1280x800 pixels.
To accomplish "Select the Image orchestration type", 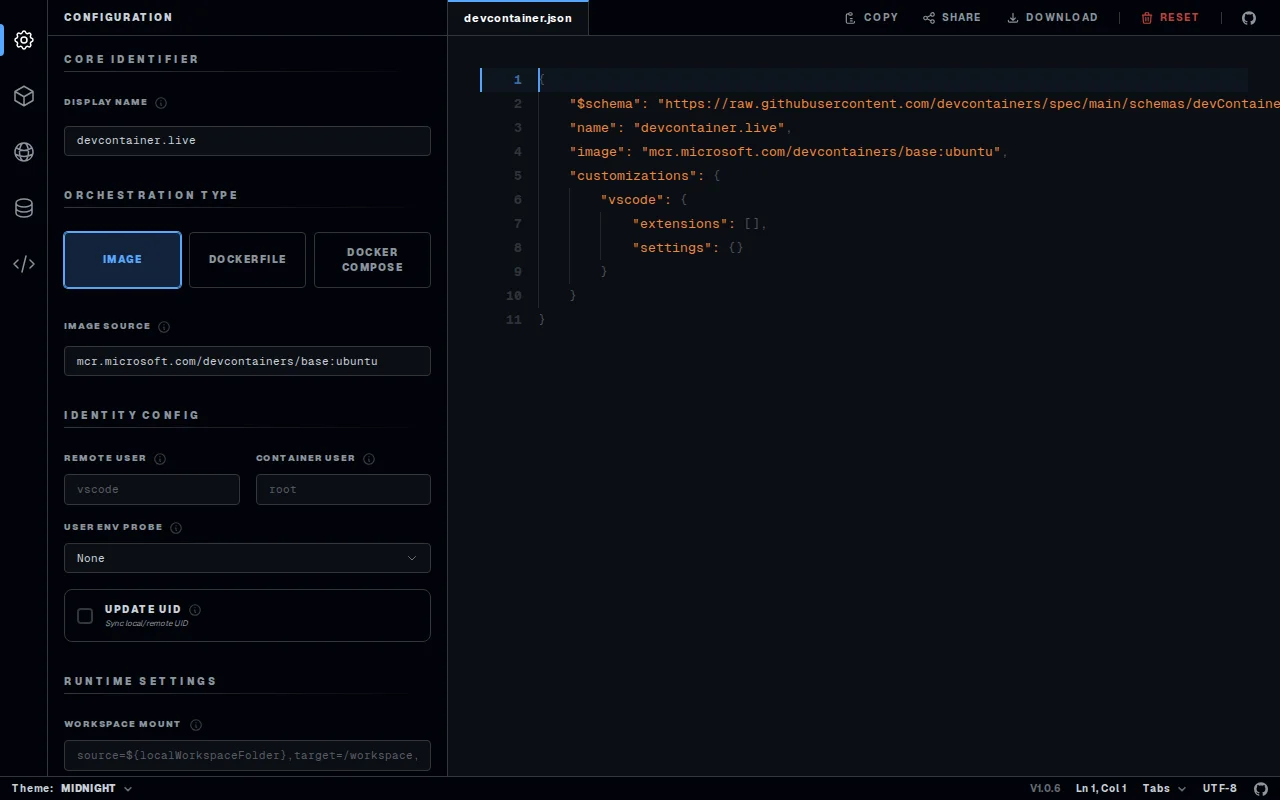I will coord(122,260).
